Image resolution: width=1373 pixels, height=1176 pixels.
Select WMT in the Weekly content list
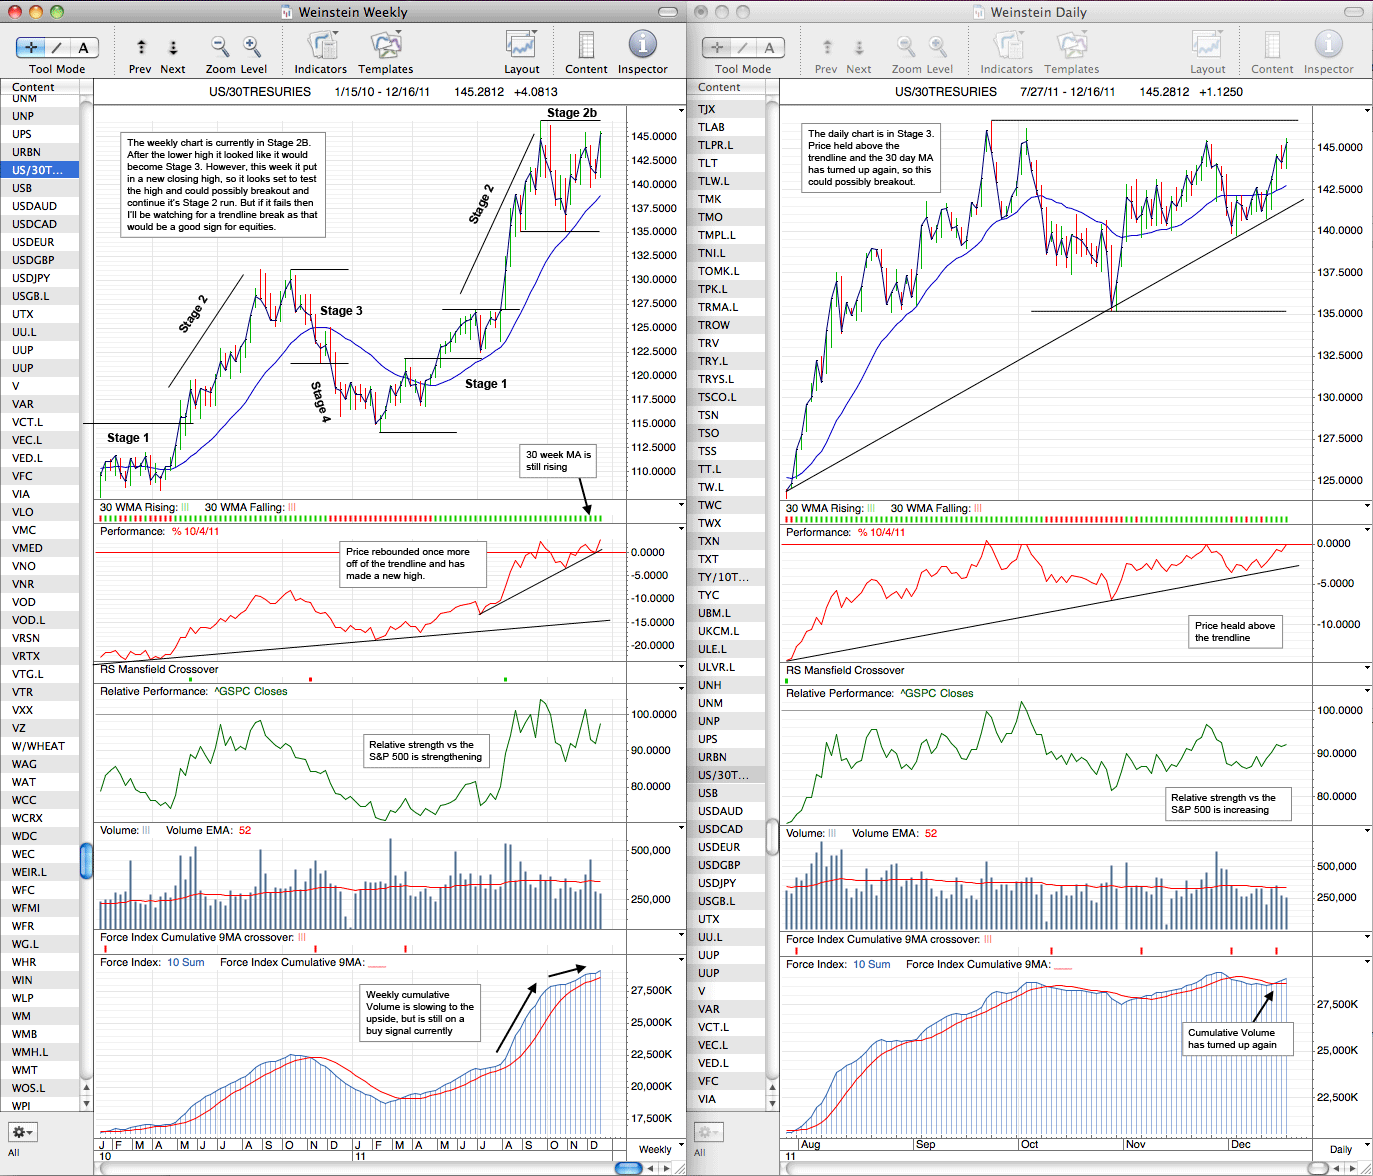click(x=40, y=1070)
